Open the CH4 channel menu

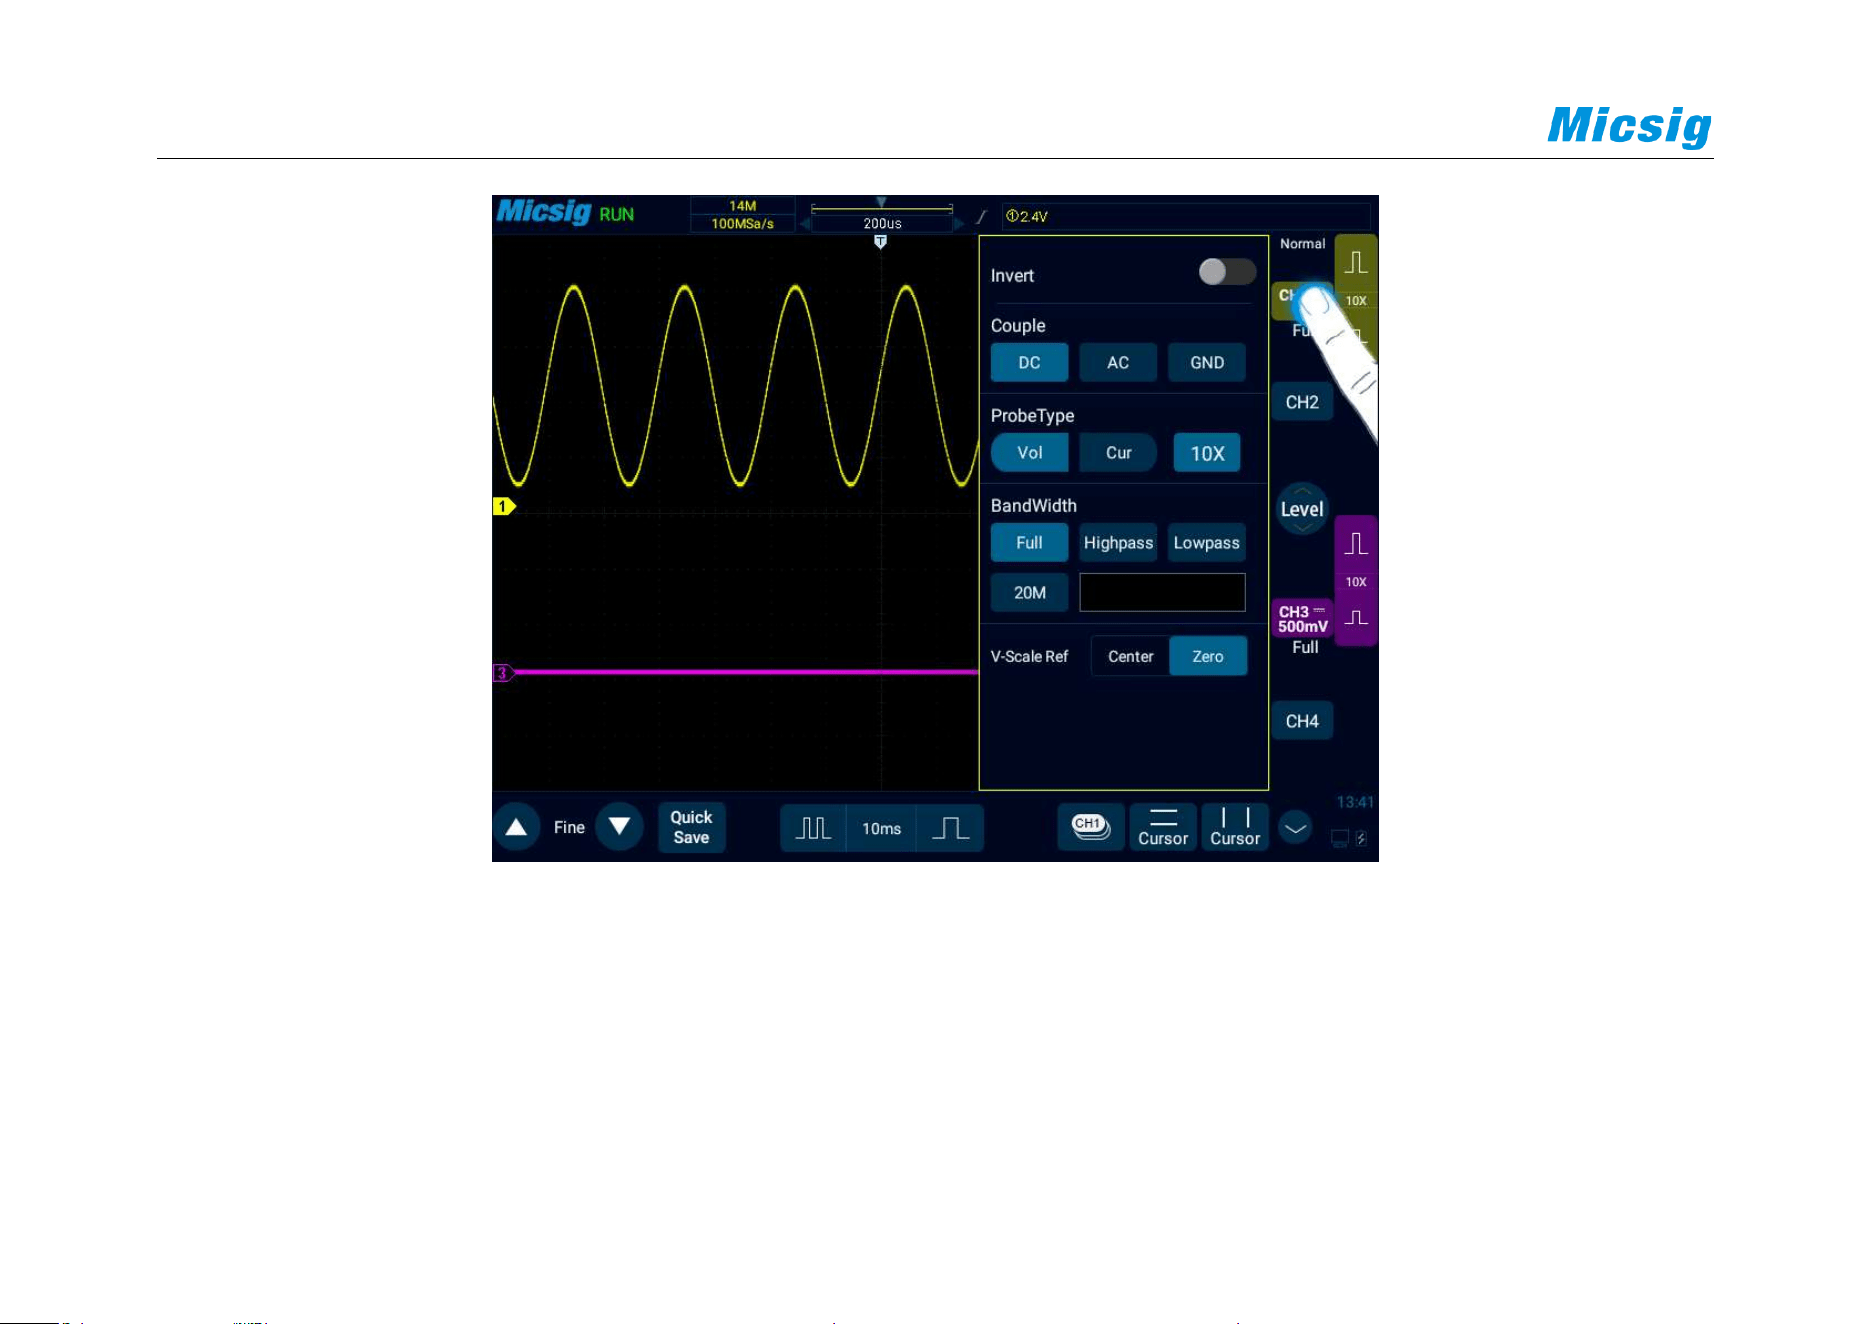pos(1302,721)
